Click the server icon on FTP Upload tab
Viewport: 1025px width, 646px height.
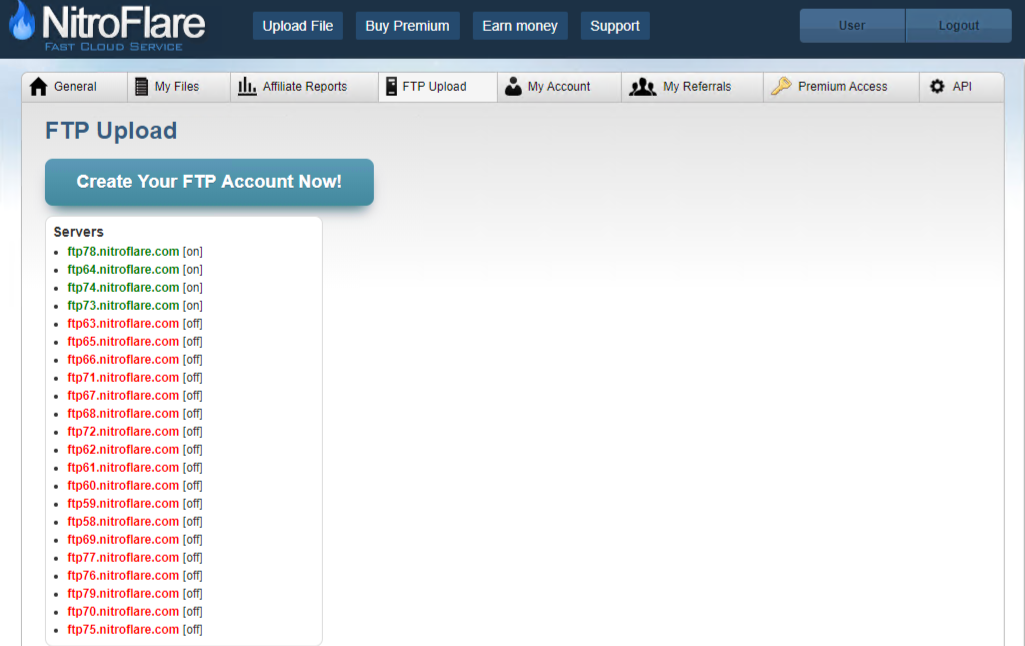[x=391, y=87]
